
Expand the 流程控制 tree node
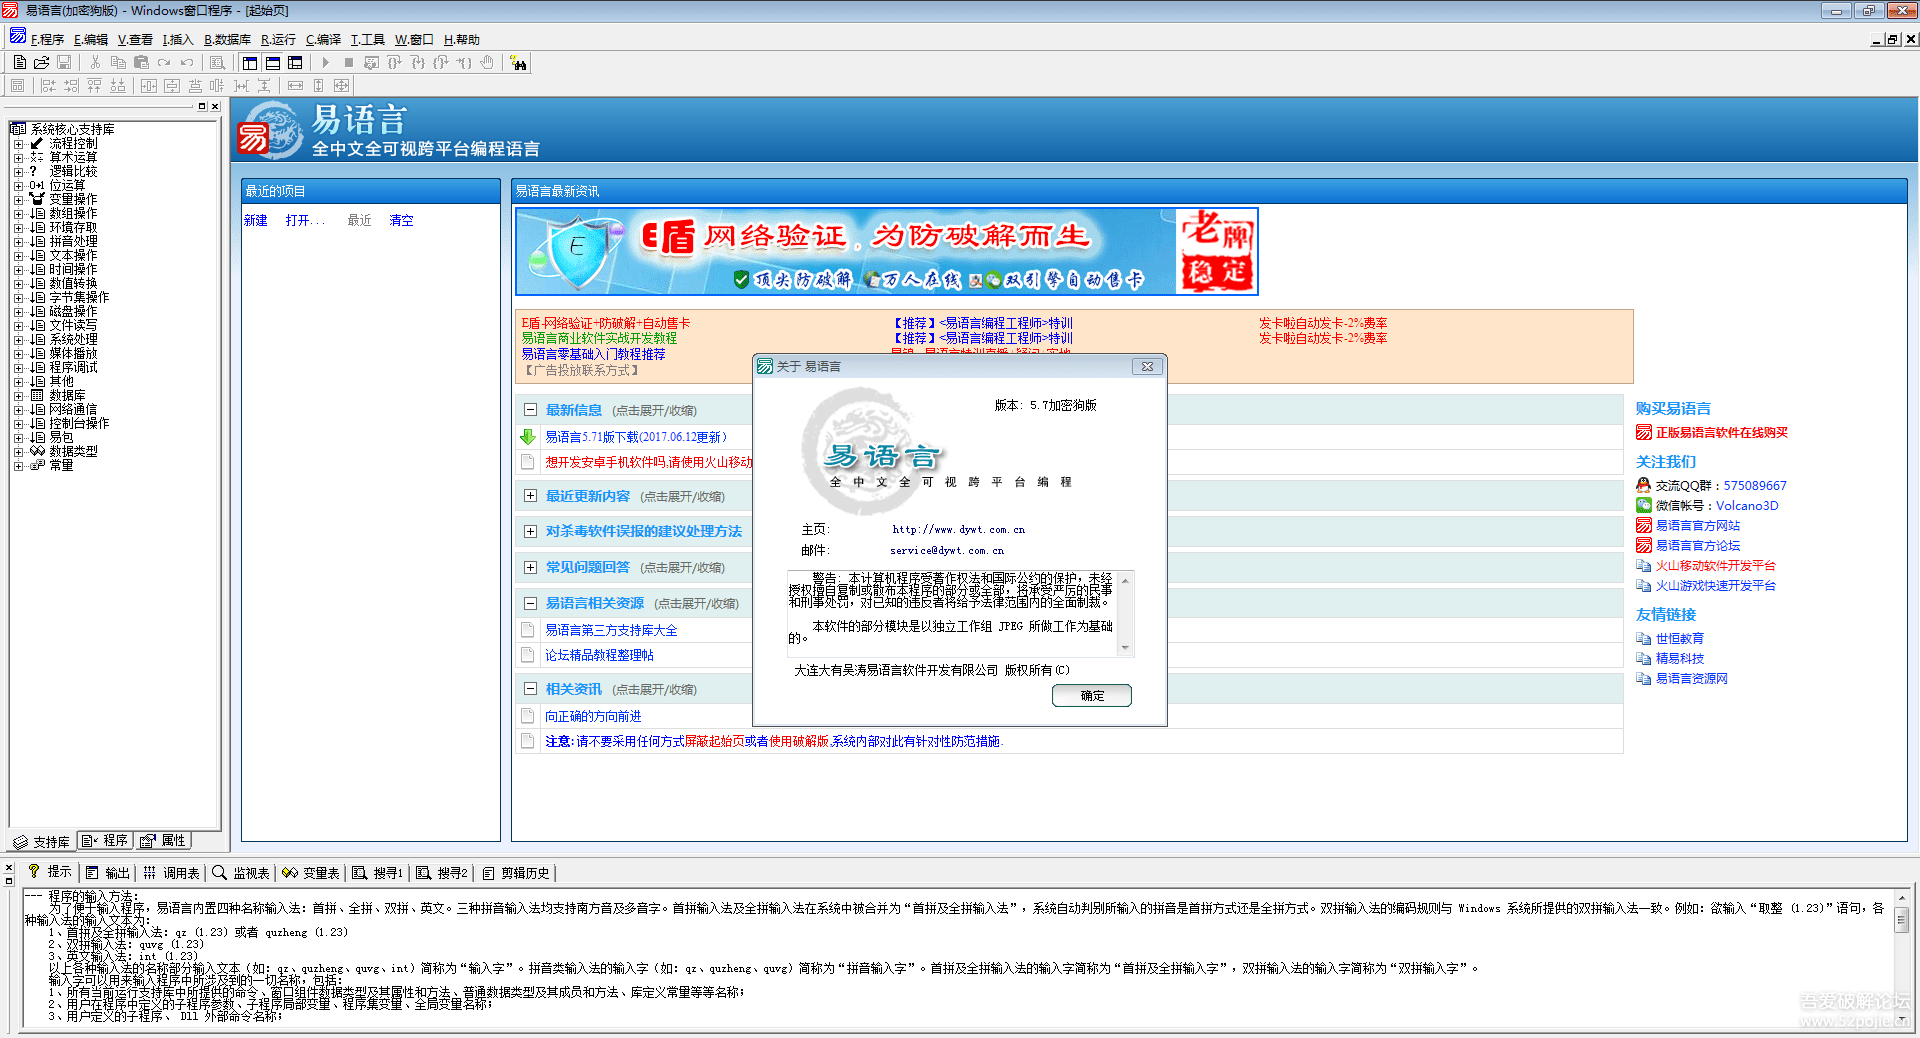point(18,144)
